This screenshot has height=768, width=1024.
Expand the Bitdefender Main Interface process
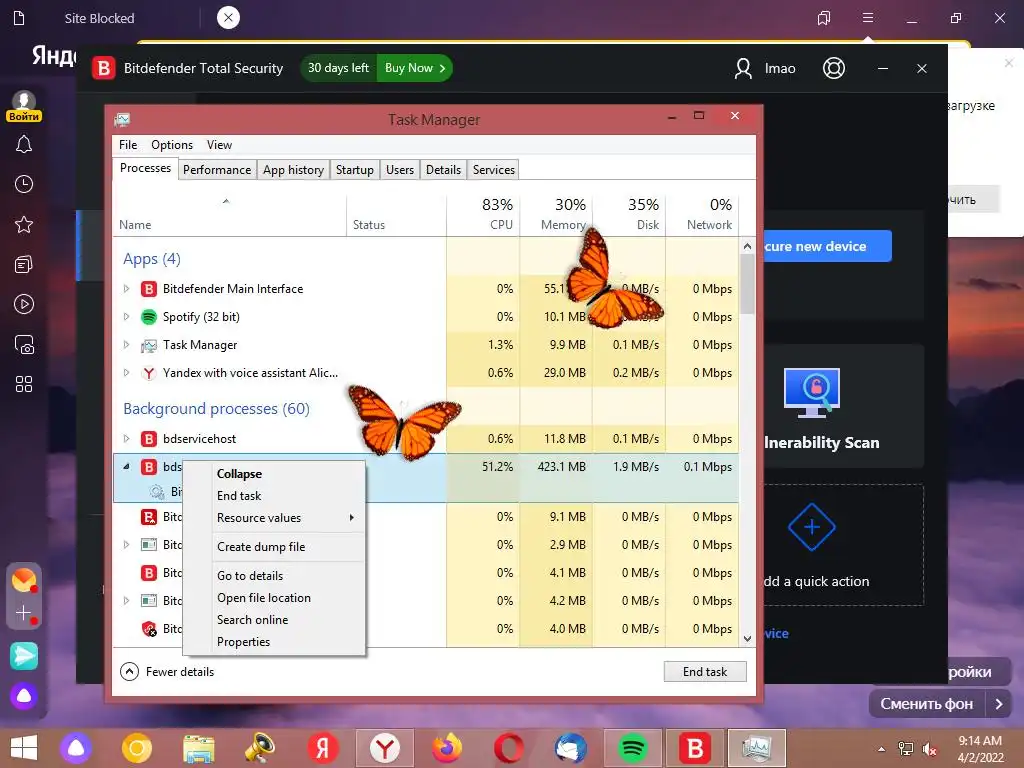(x=127, y=289)
